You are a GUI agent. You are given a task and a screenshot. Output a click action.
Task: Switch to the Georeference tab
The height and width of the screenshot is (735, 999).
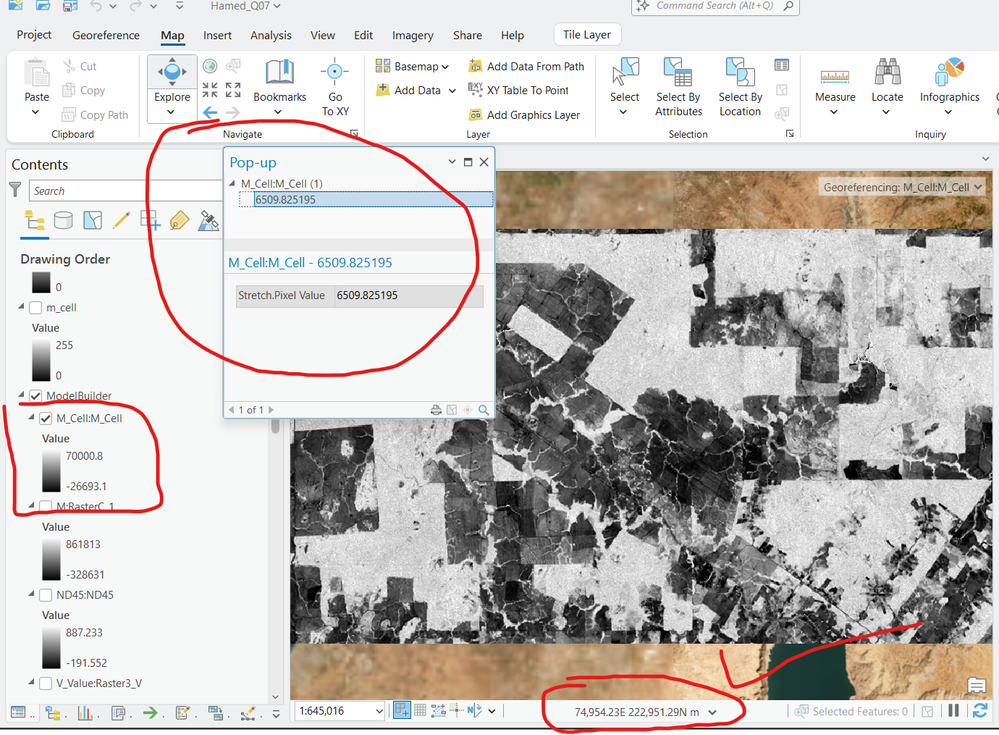tap(106, 35)
